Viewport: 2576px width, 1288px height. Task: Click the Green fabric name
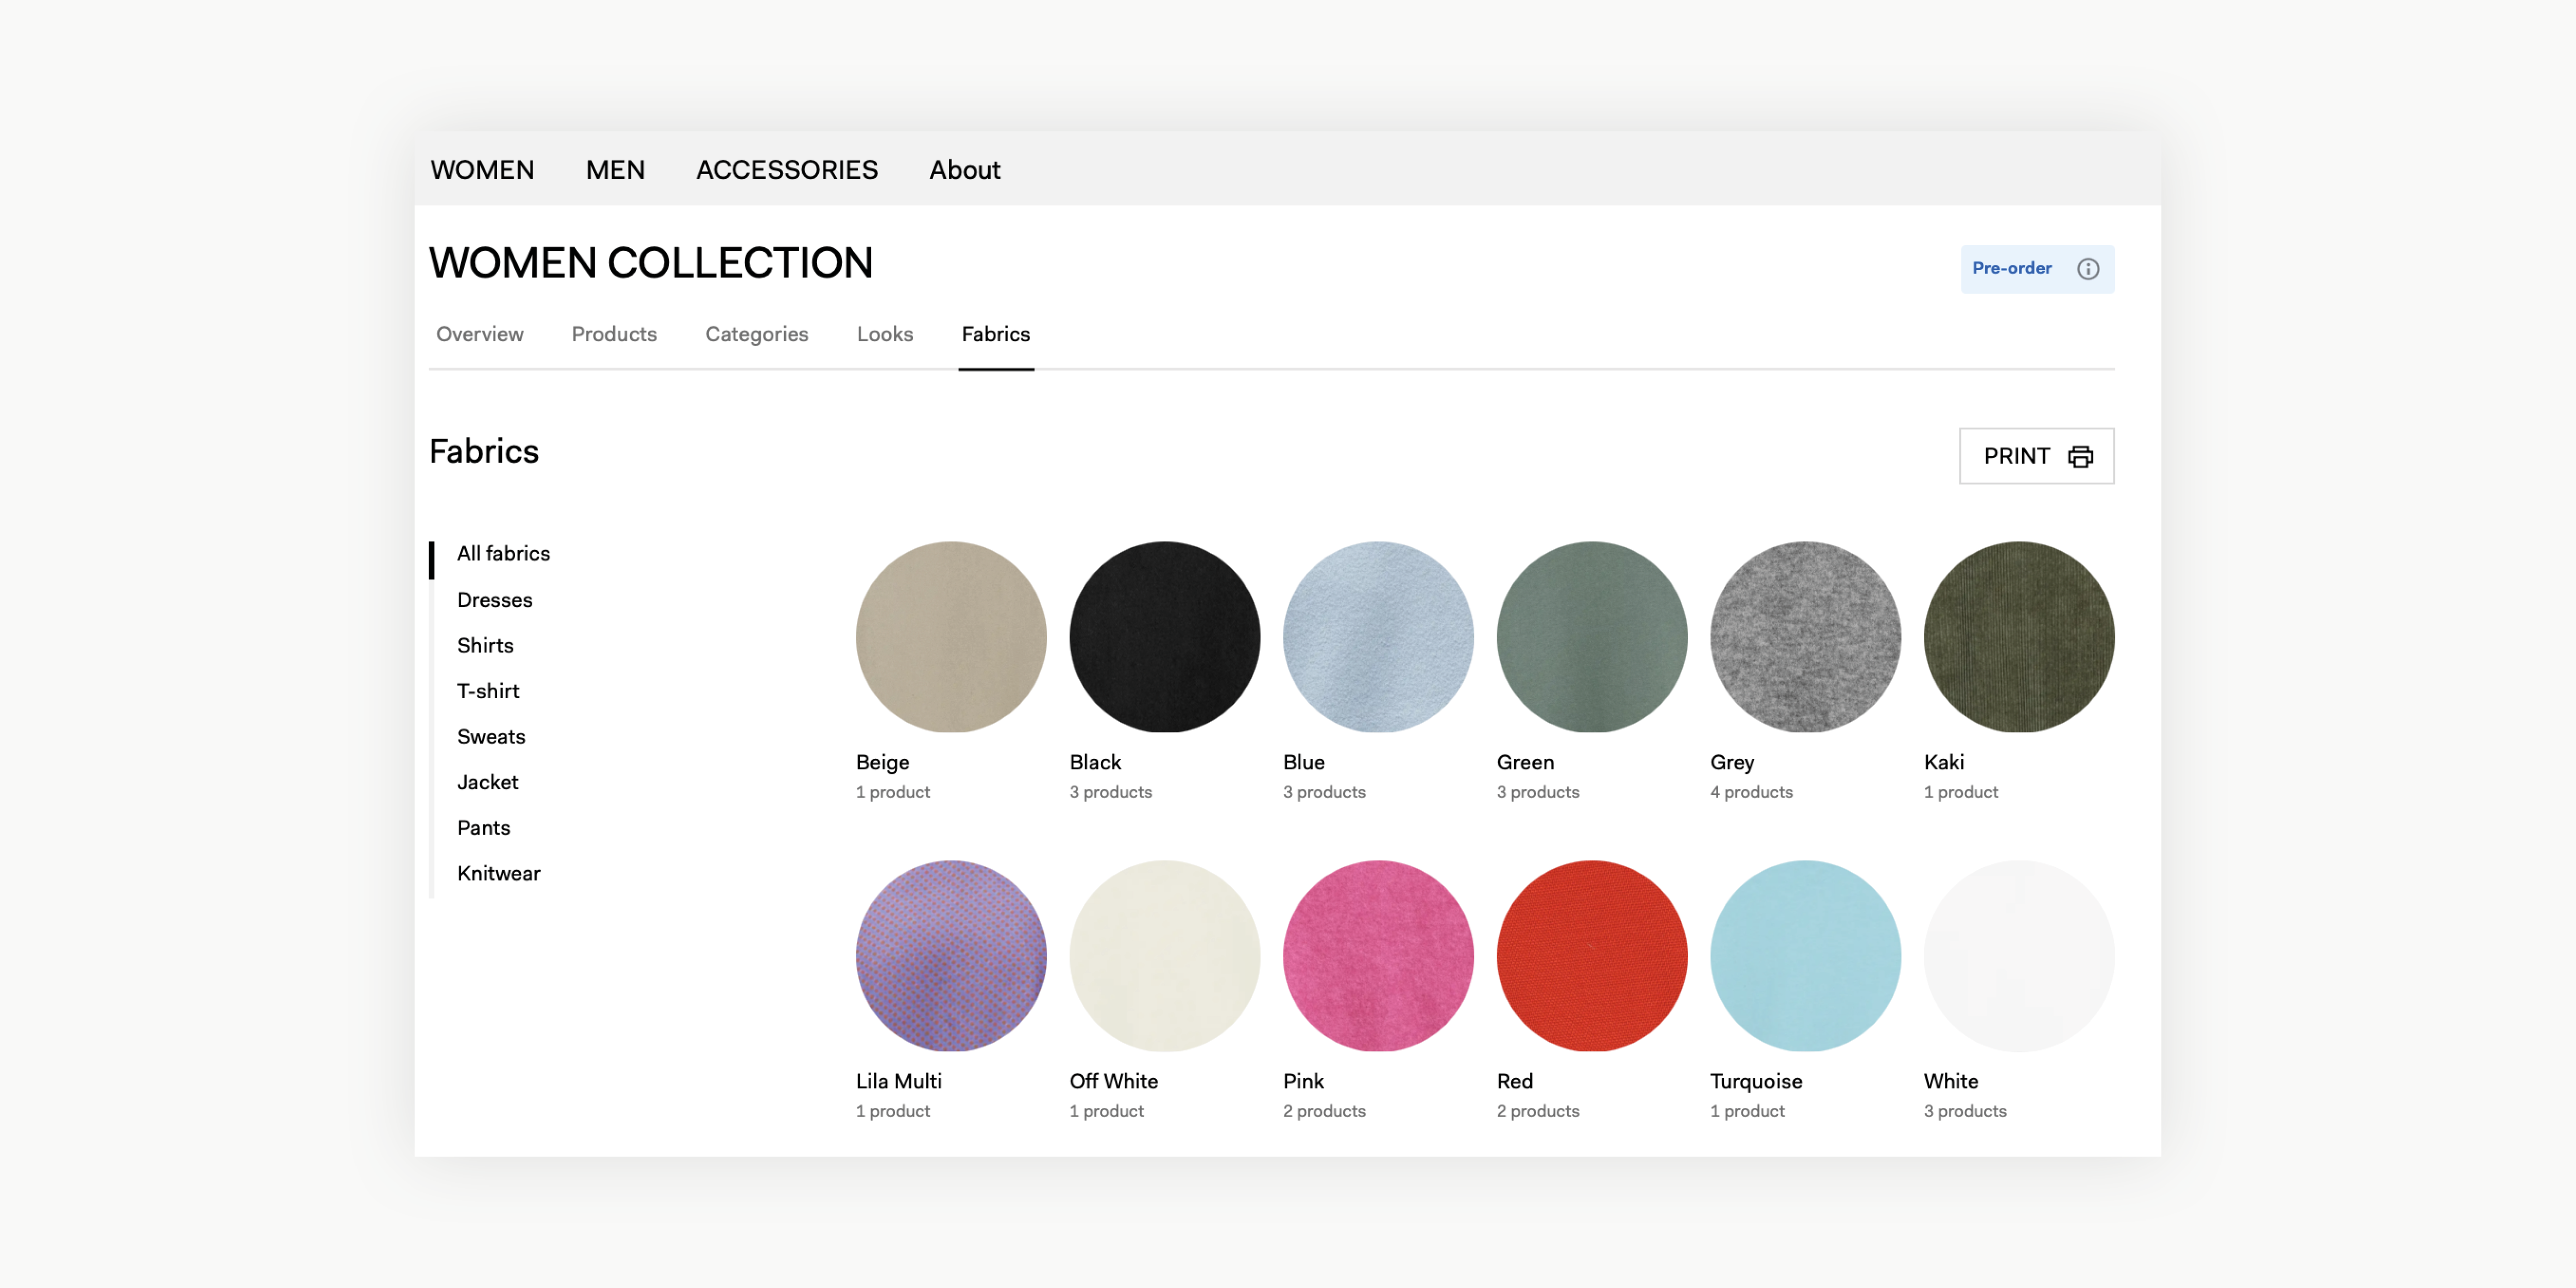pyautogui.click(x=1525, y=762)
